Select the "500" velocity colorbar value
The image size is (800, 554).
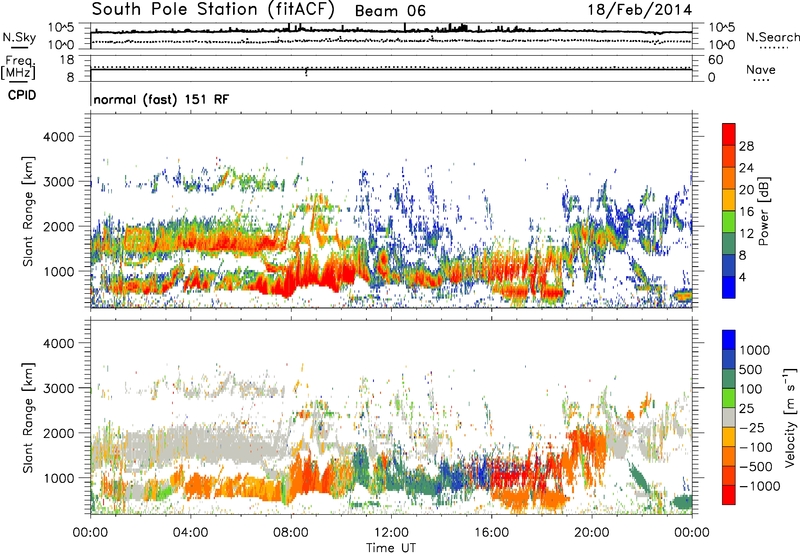750,370
